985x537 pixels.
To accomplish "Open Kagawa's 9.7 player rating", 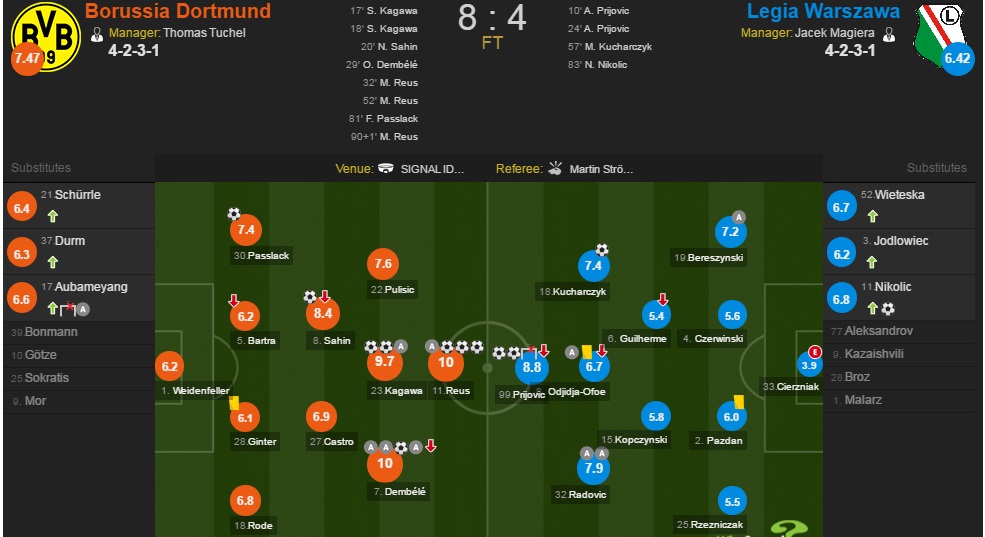I will 384,362.
